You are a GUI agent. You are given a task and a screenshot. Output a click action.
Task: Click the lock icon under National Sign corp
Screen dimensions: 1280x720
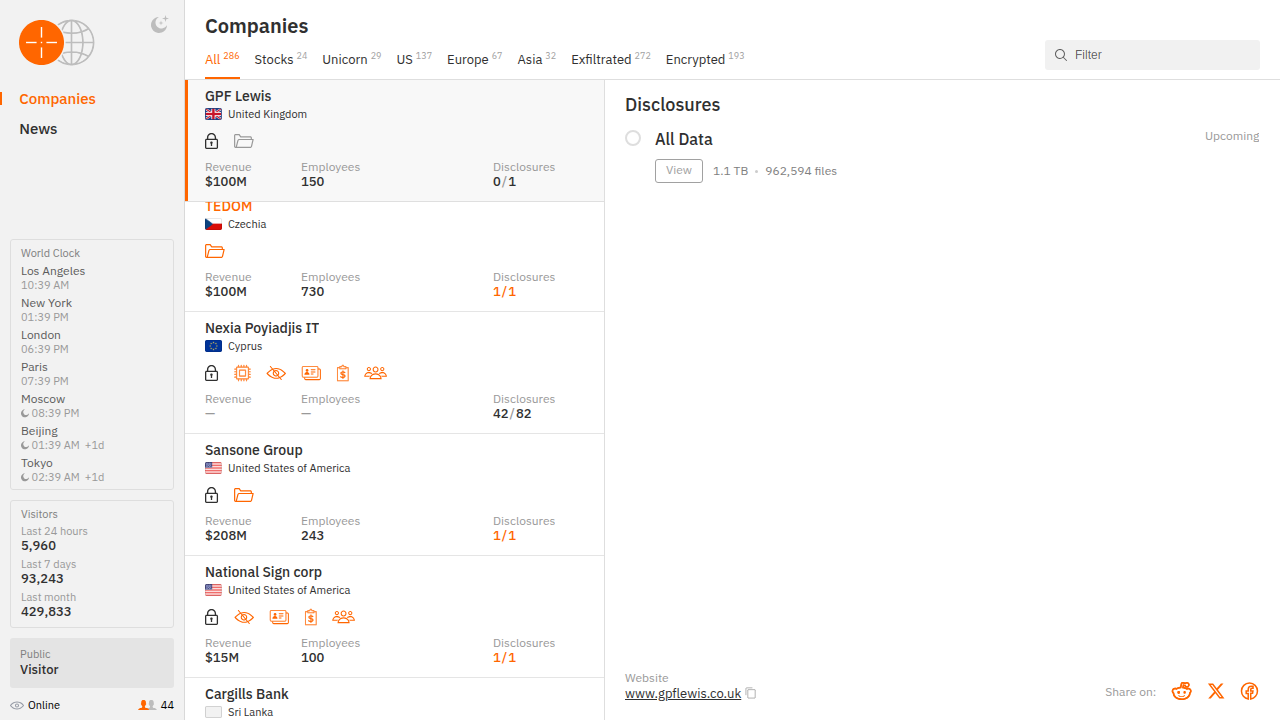click(211, 617)
